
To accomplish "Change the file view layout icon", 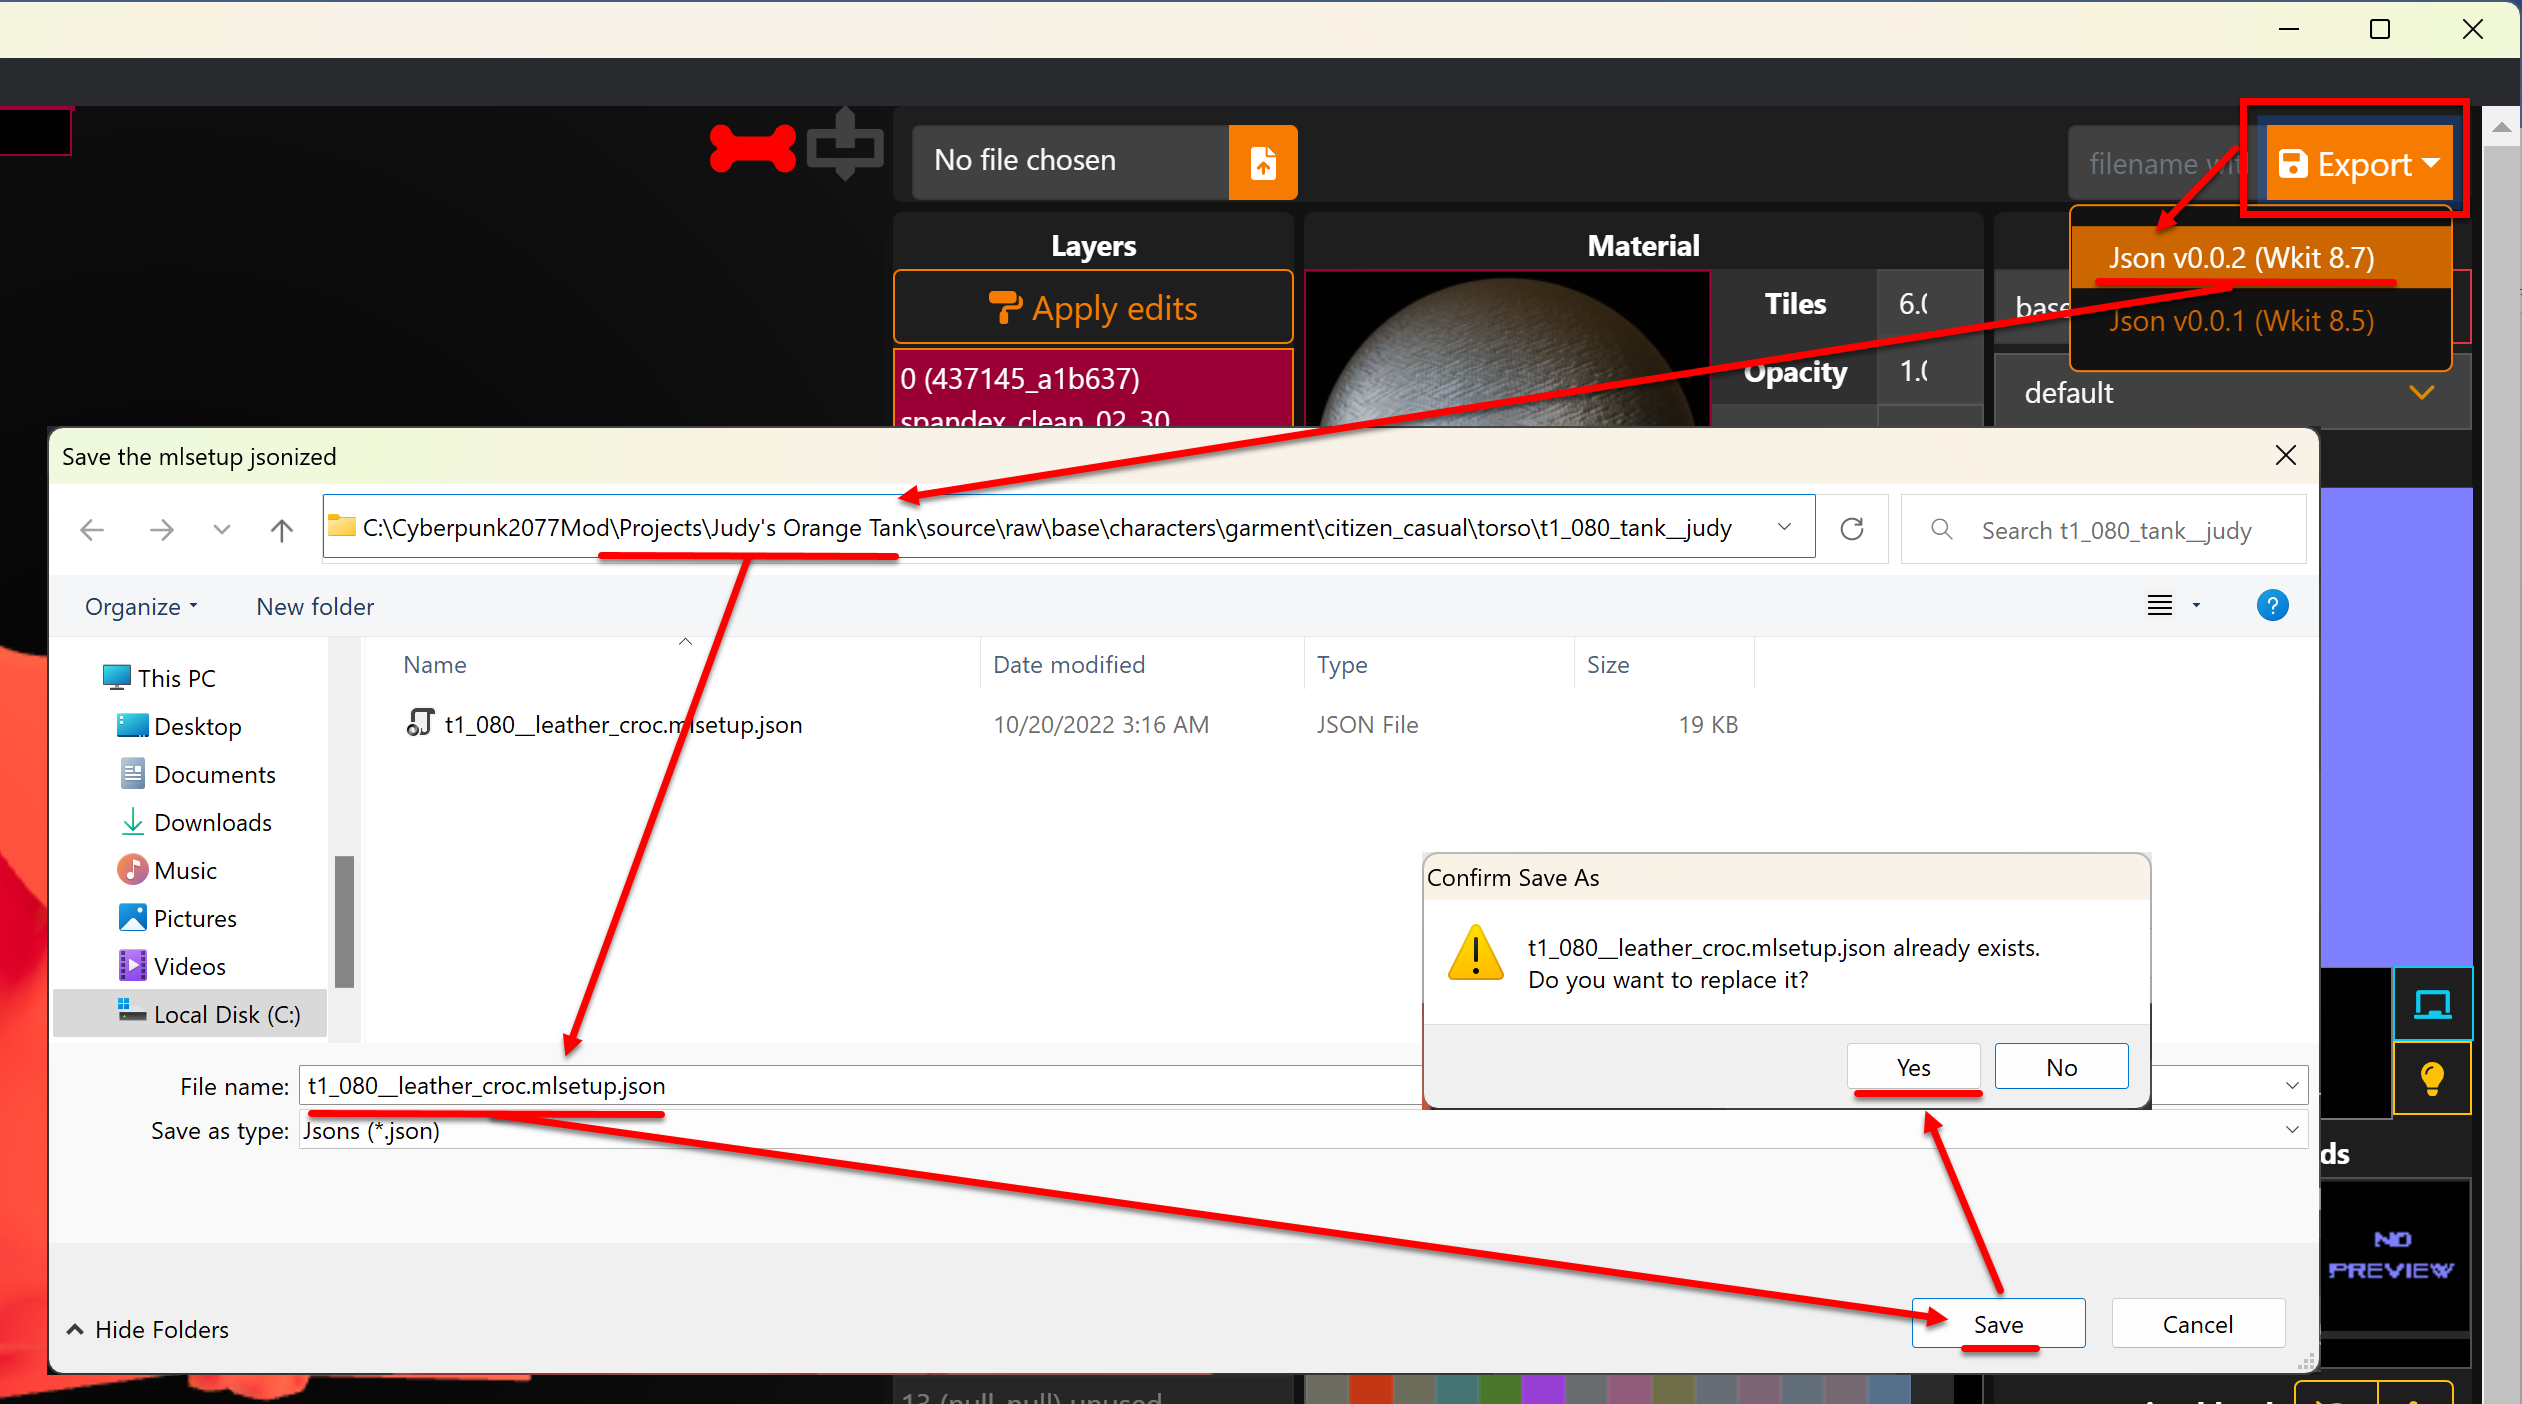I will (x=2160, y=605).
